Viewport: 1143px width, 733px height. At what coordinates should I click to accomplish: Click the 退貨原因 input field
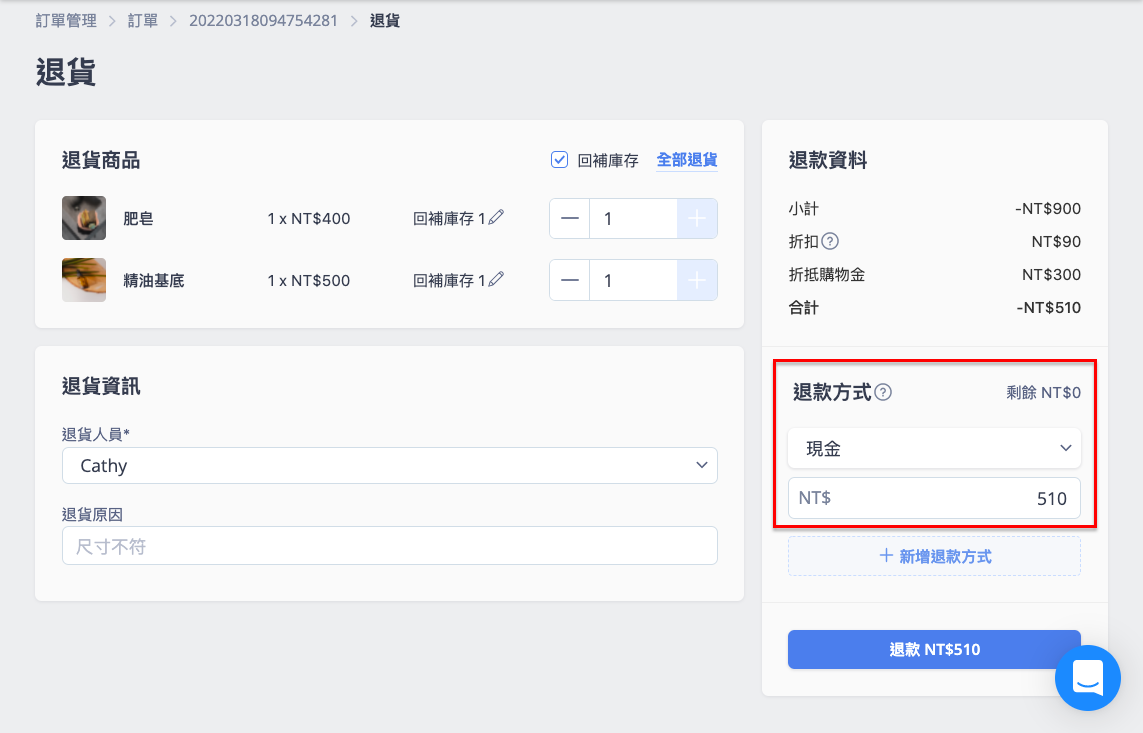coord(390,546)
